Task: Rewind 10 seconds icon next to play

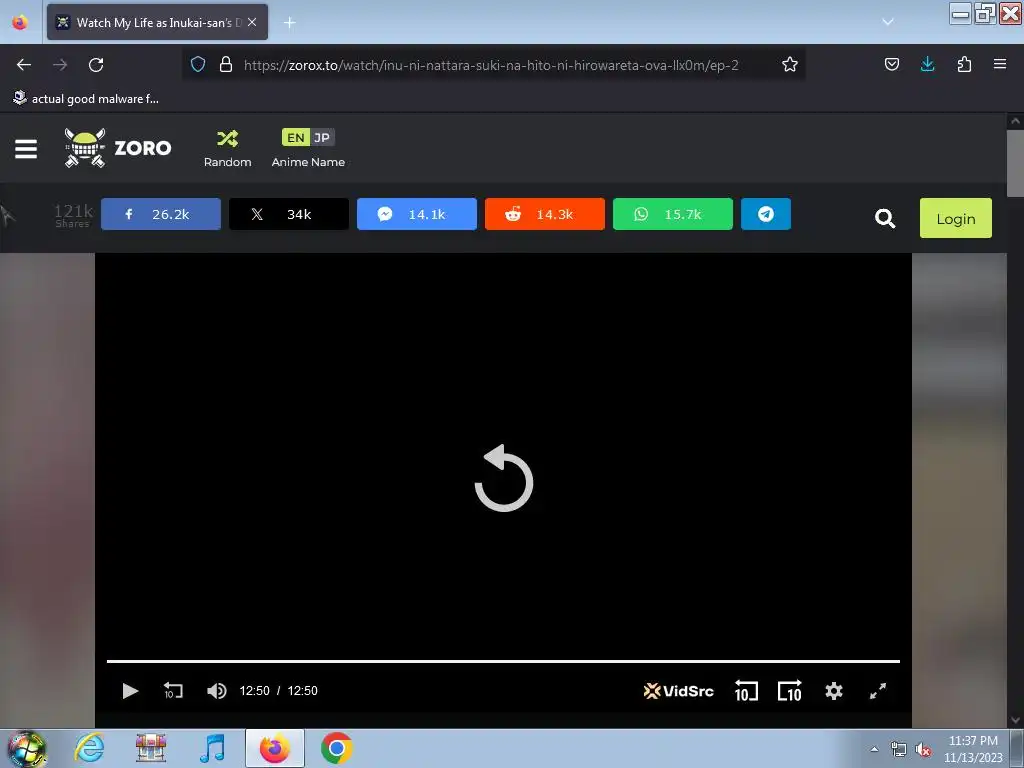Action: (173, 691)
